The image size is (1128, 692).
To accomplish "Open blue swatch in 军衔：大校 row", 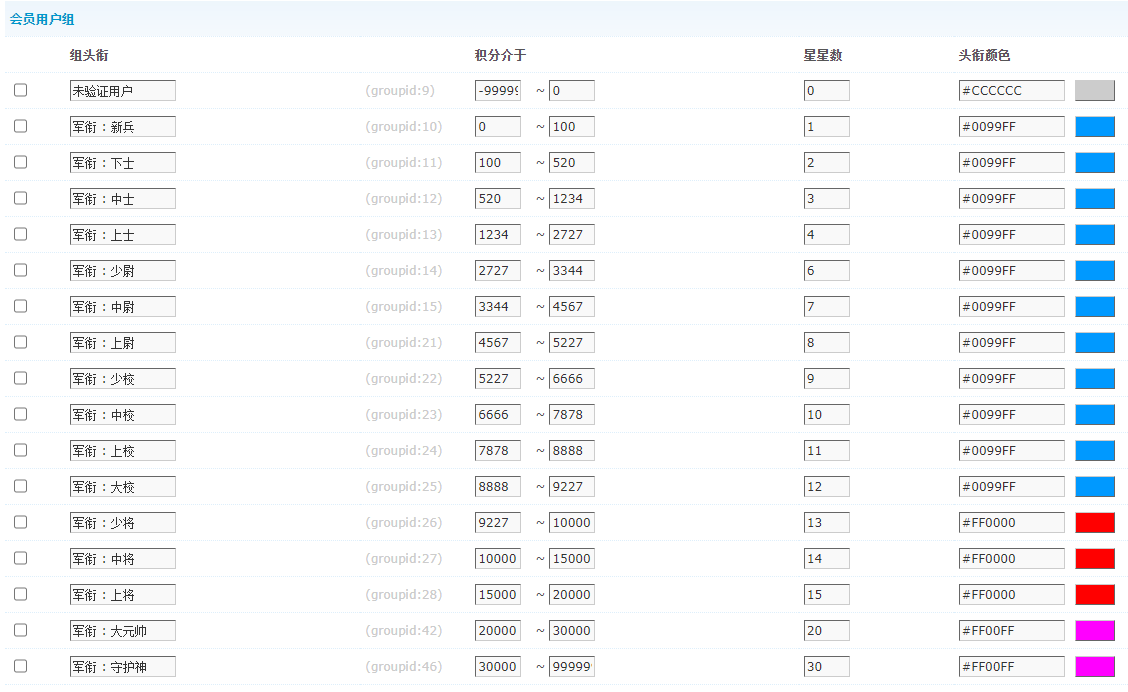I will pos(1095,486).
